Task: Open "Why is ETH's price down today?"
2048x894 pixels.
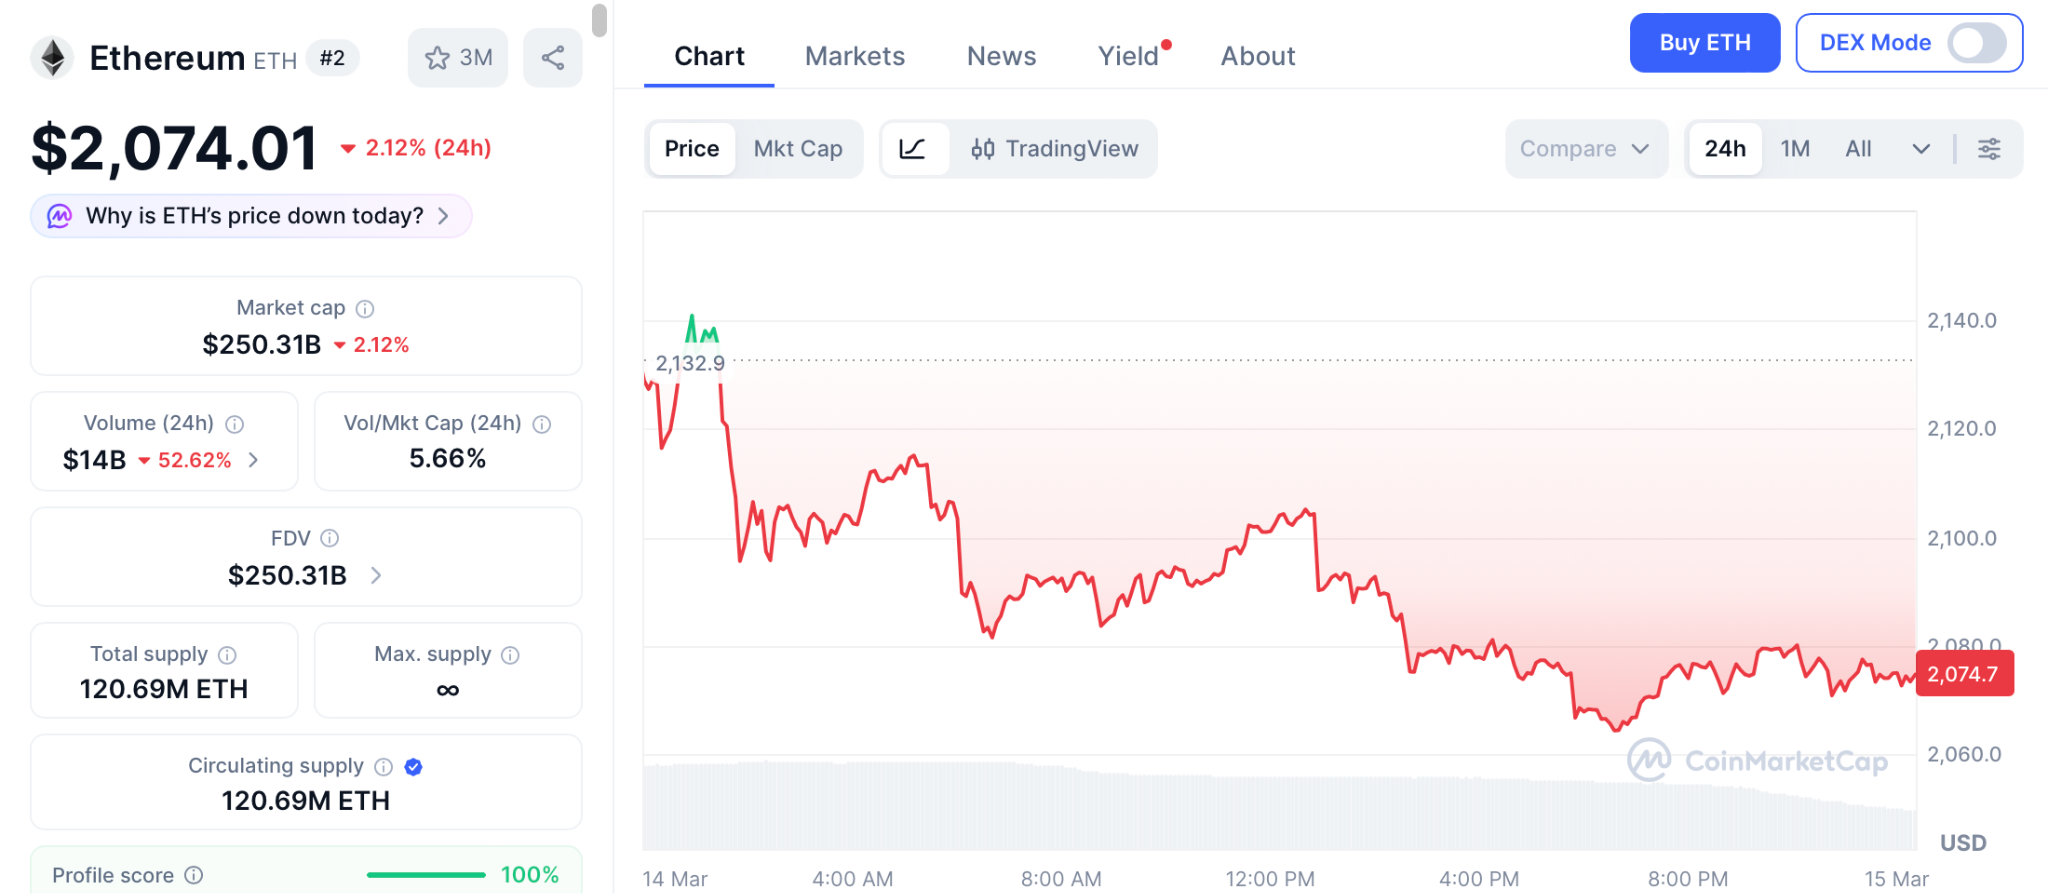Action: pyautogui.click(x=251, y=216)
